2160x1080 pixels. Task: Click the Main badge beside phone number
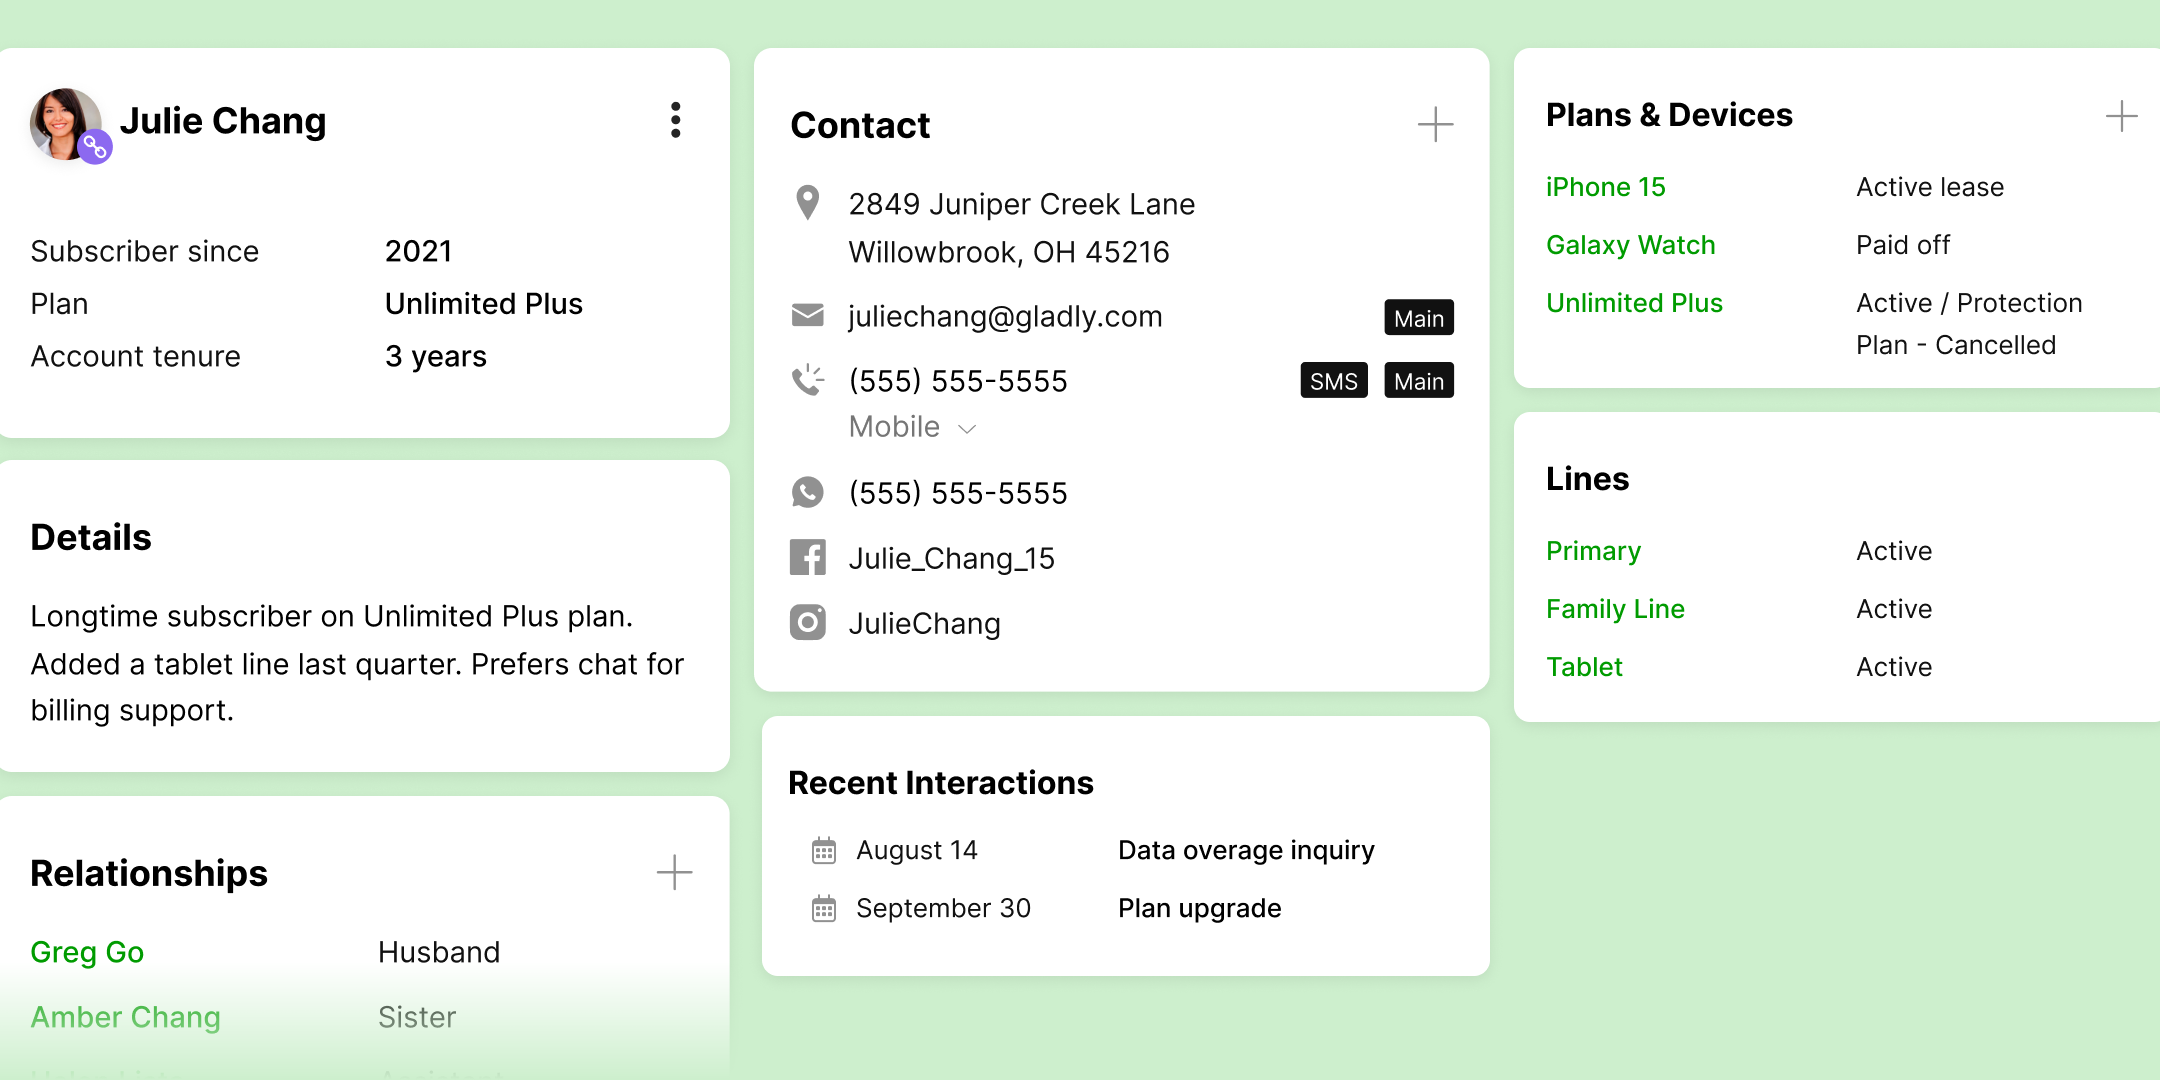click(1419, 381)
